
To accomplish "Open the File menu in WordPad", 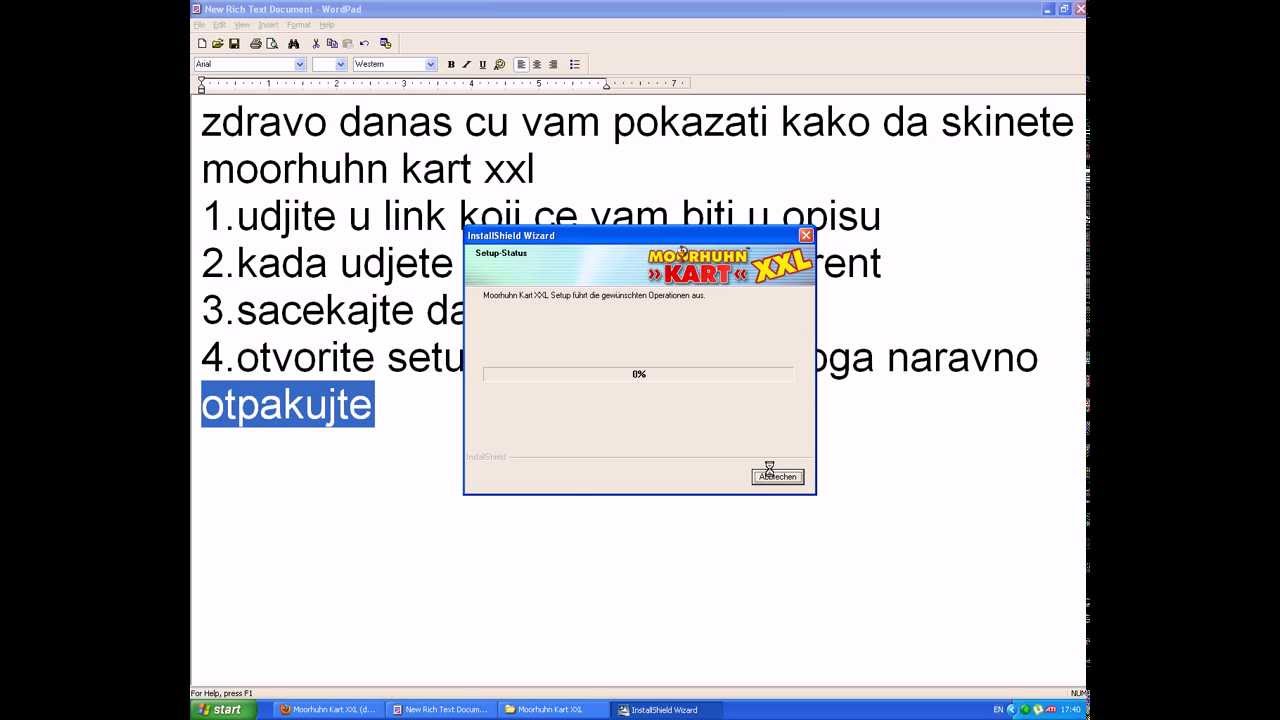I will pyautogui.click(x=199, y=25).
